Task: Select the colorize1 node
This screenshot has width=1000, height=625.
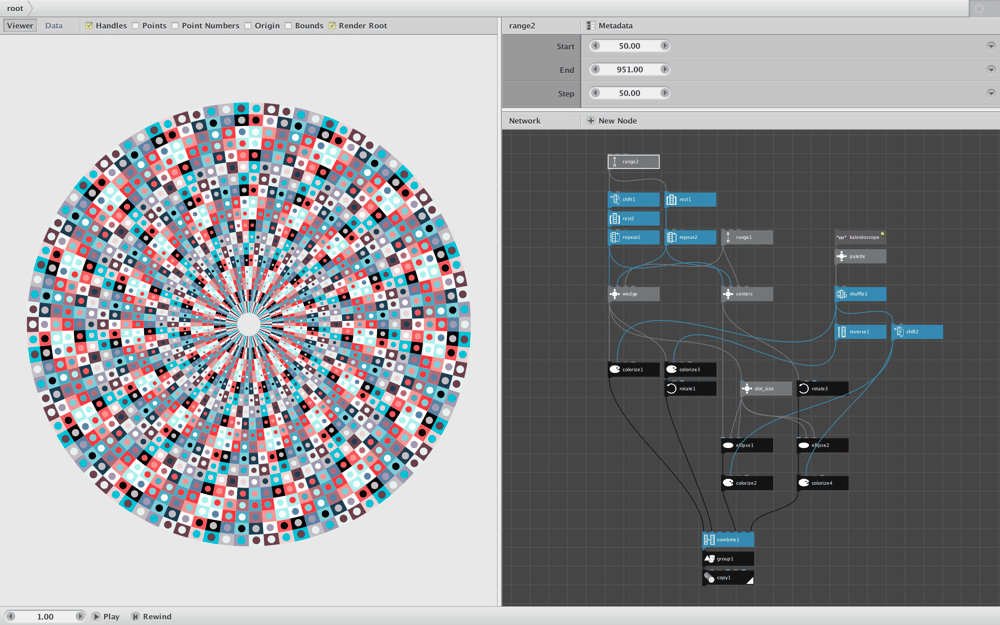Action: (633, 369)
